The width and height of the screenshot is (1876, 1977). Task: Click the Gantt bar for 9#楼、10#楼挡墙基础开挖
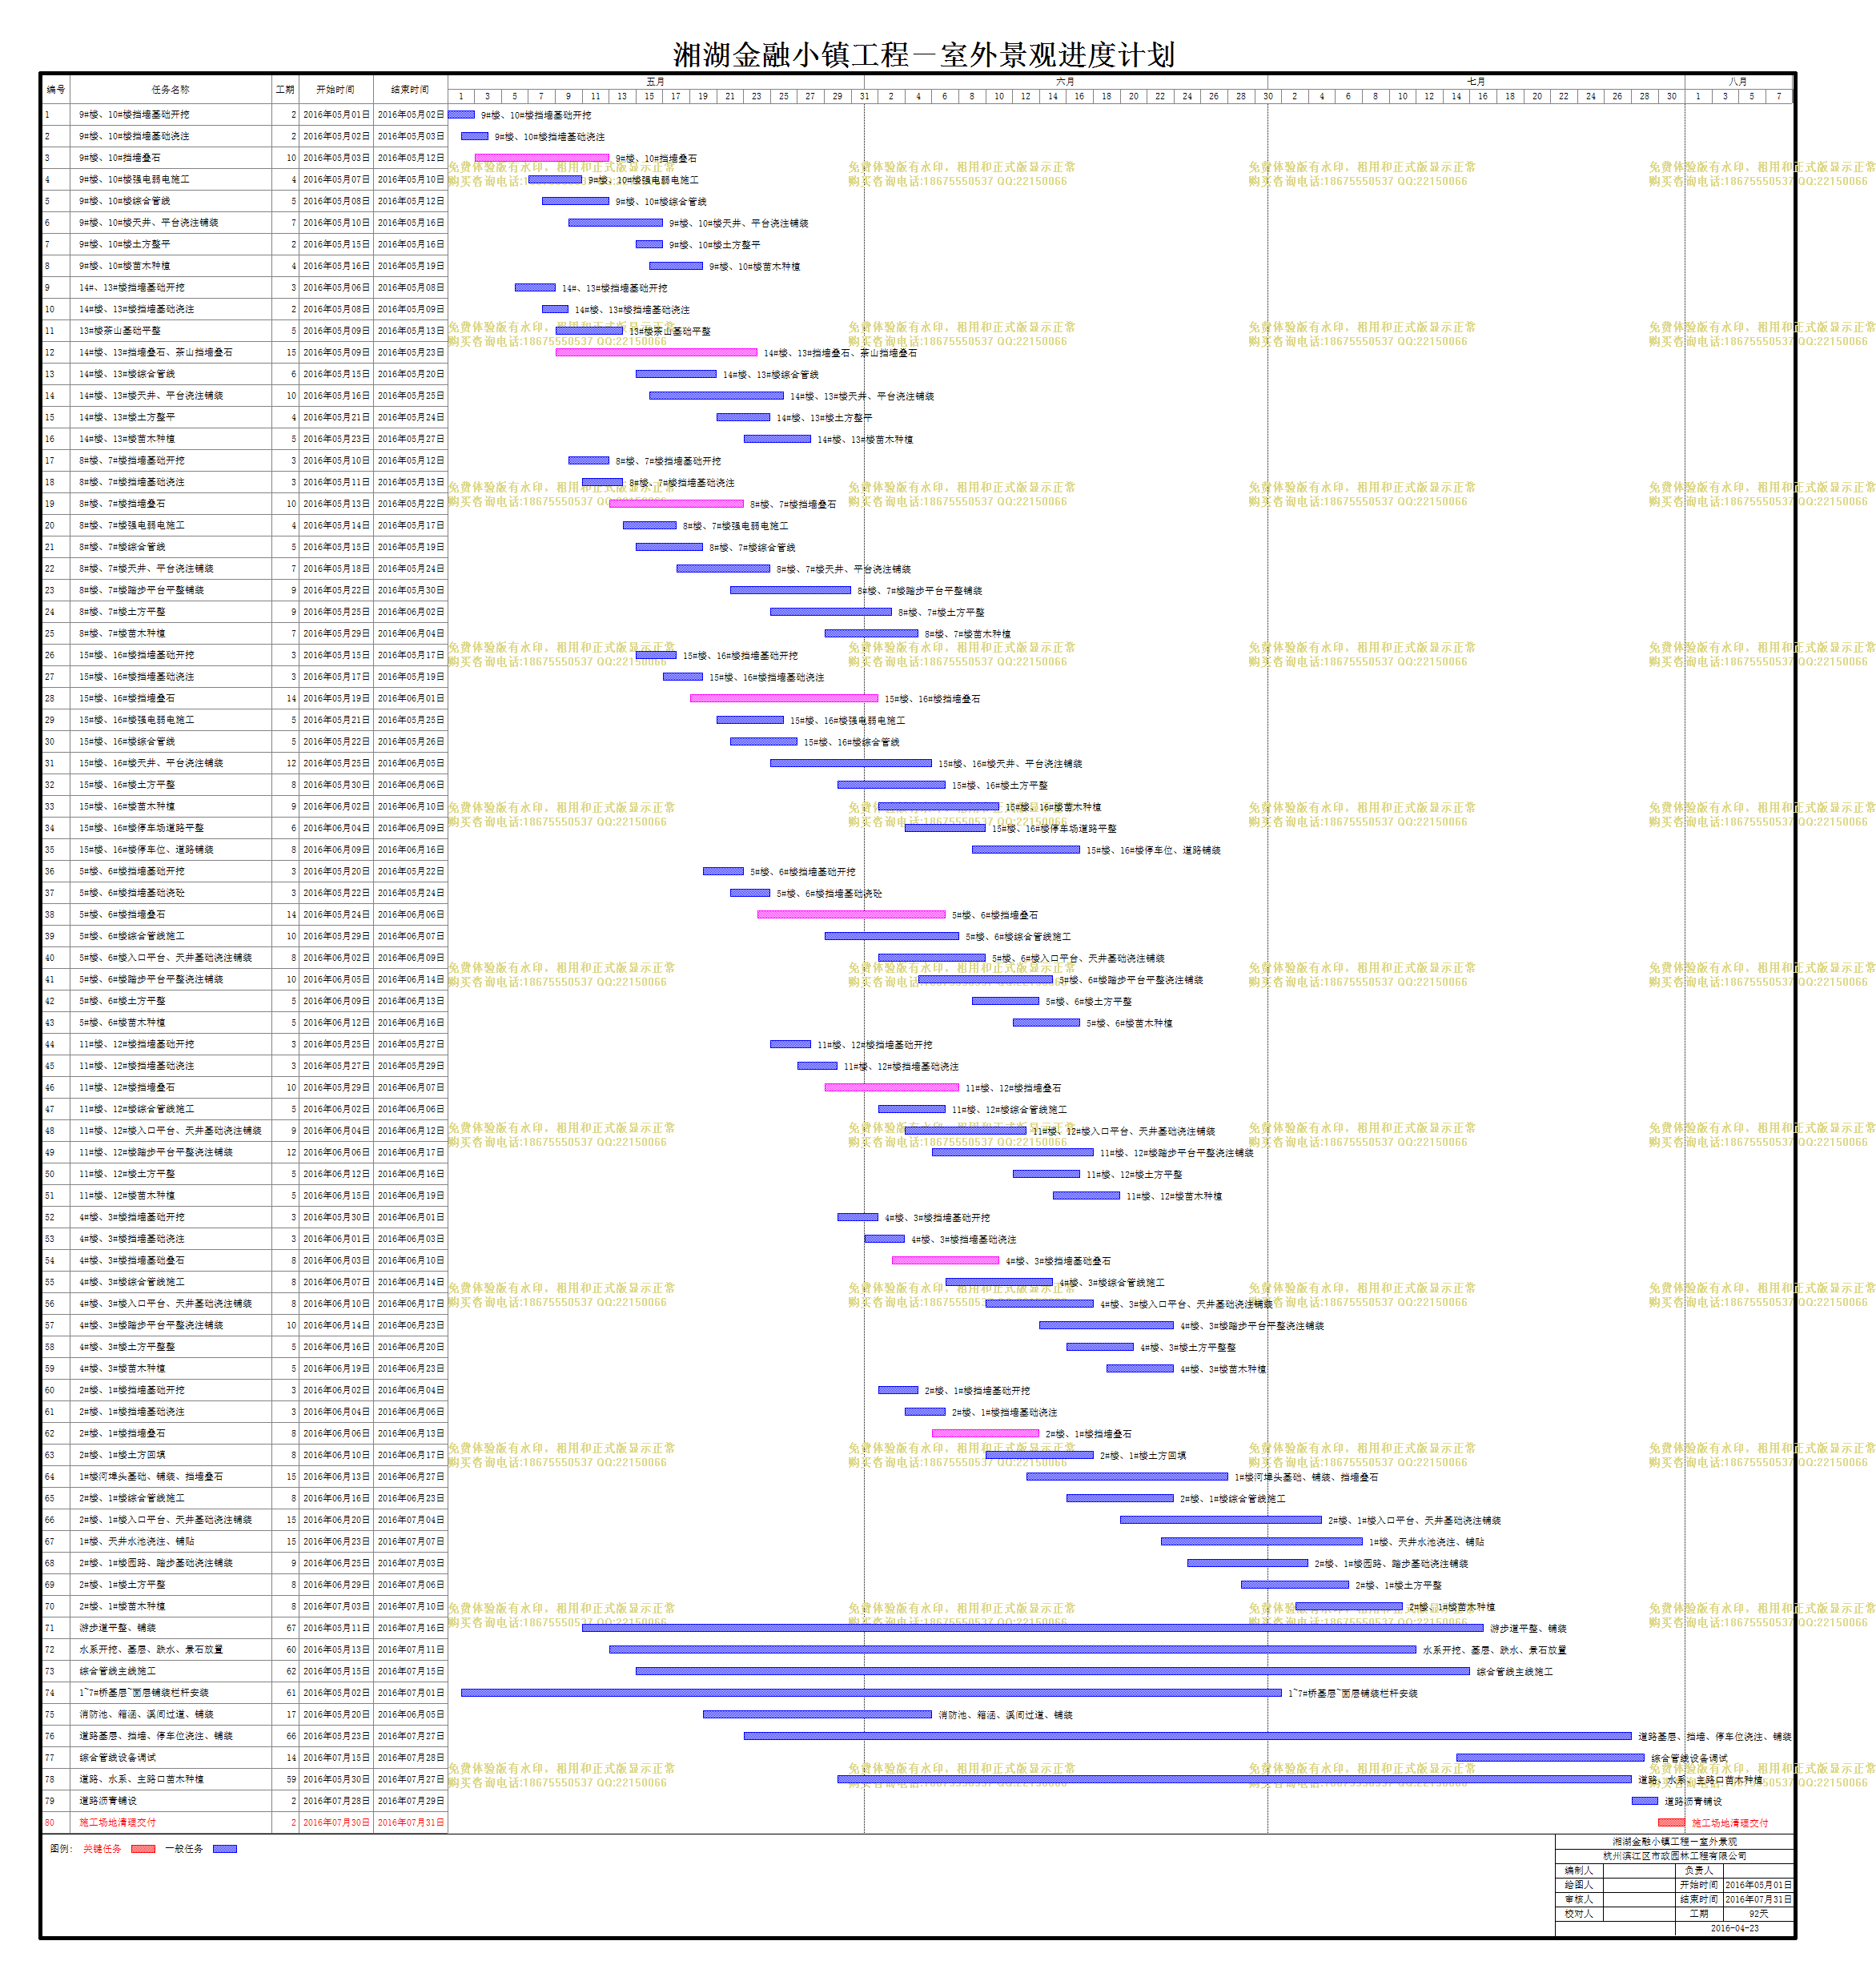click(461, 114)
